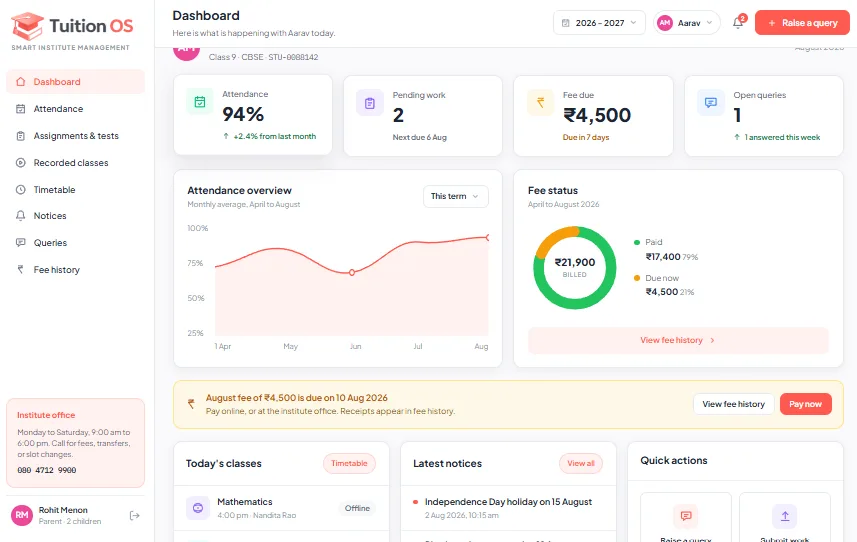857x542 pixels.
Task: Click 'Next due 6 Aug' text
Action: pyautogui.click(x=420, y=137)
